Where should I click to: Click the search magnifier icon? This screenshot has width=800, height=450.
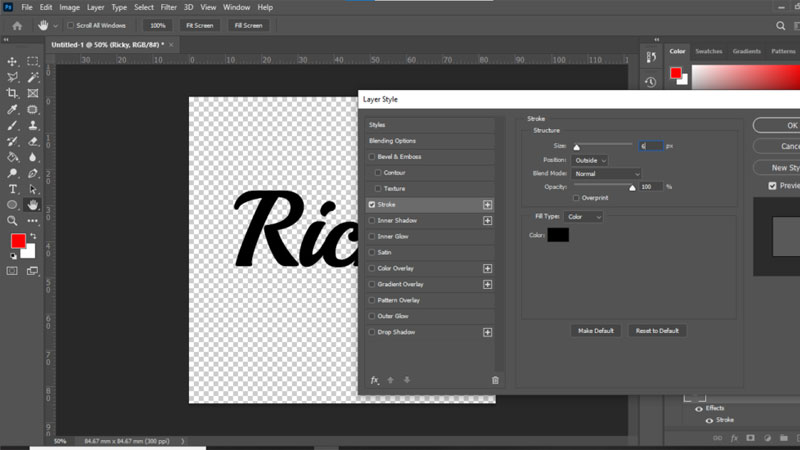pos(781,26)
